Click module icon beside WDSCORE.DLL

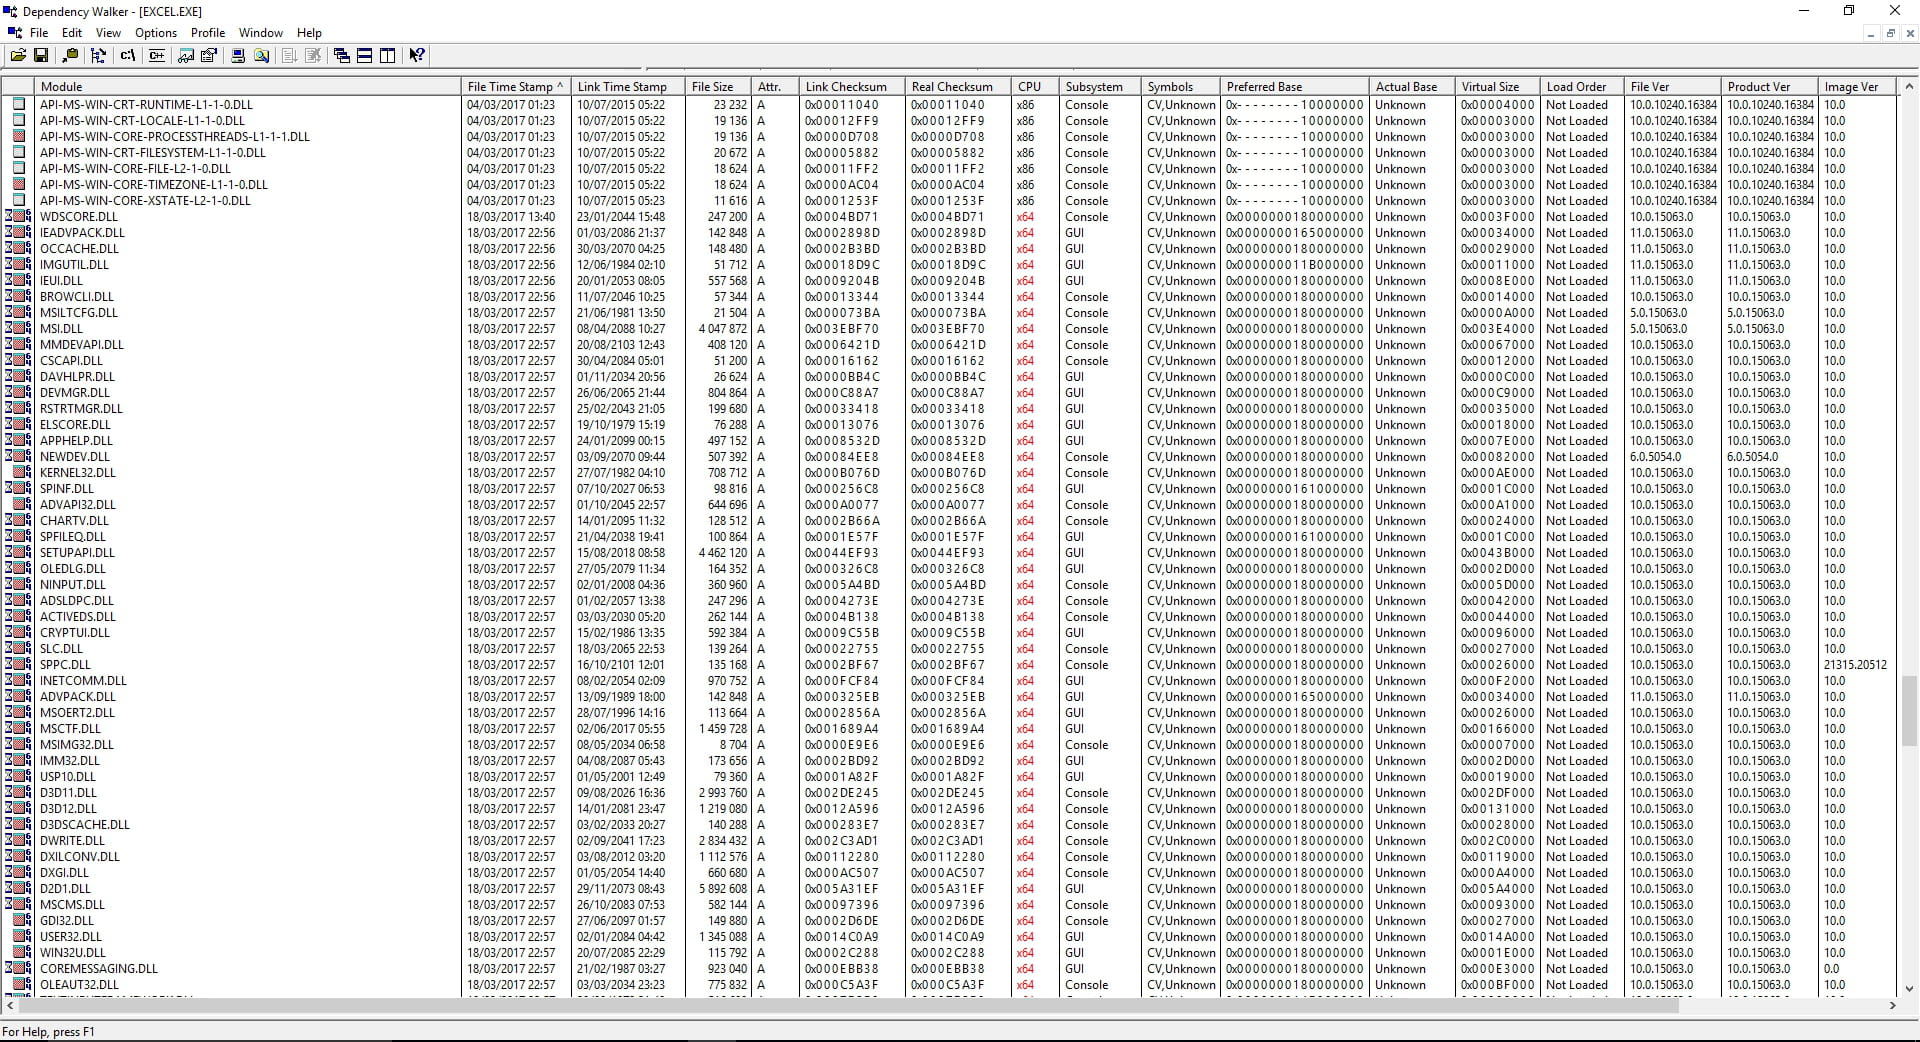click(18, 216)
